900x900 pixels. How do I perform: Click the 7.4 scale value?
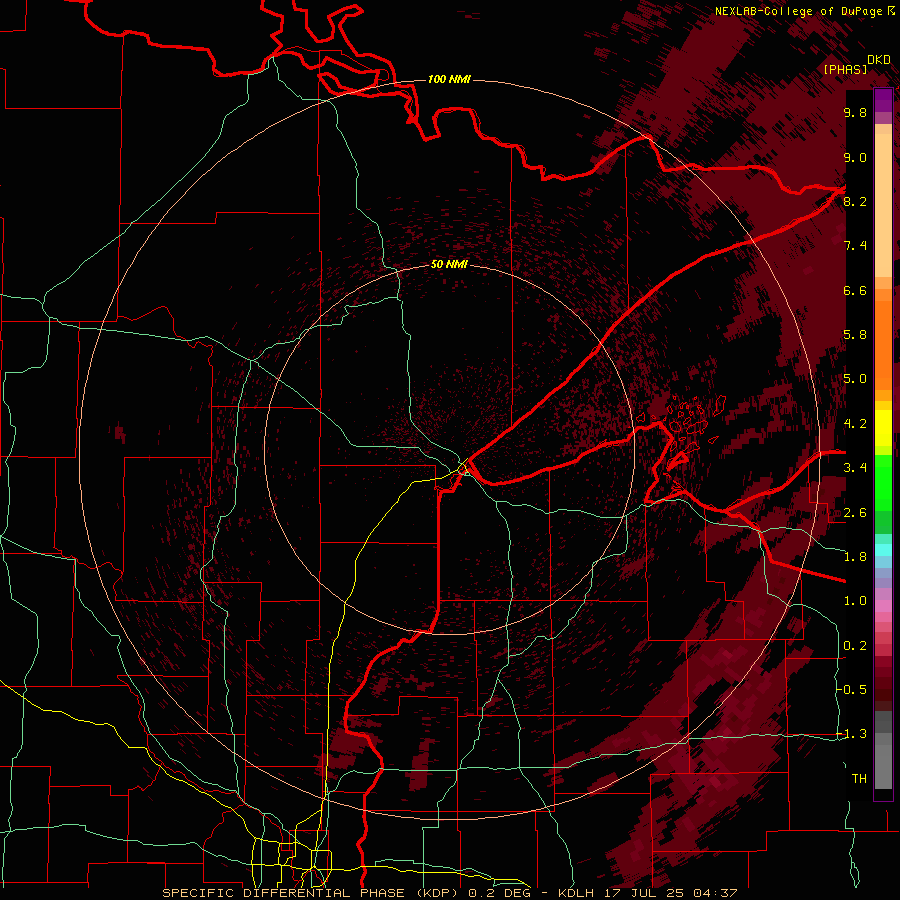pos(855,246)
